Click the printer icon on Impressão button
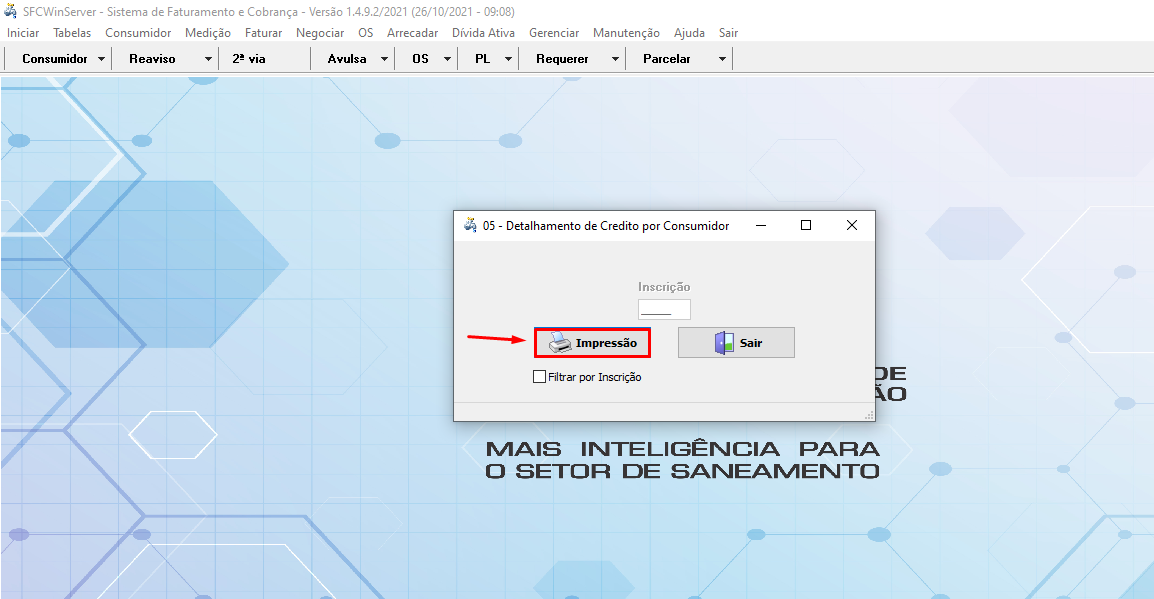1154x599 pixels. tap(560, 343)
